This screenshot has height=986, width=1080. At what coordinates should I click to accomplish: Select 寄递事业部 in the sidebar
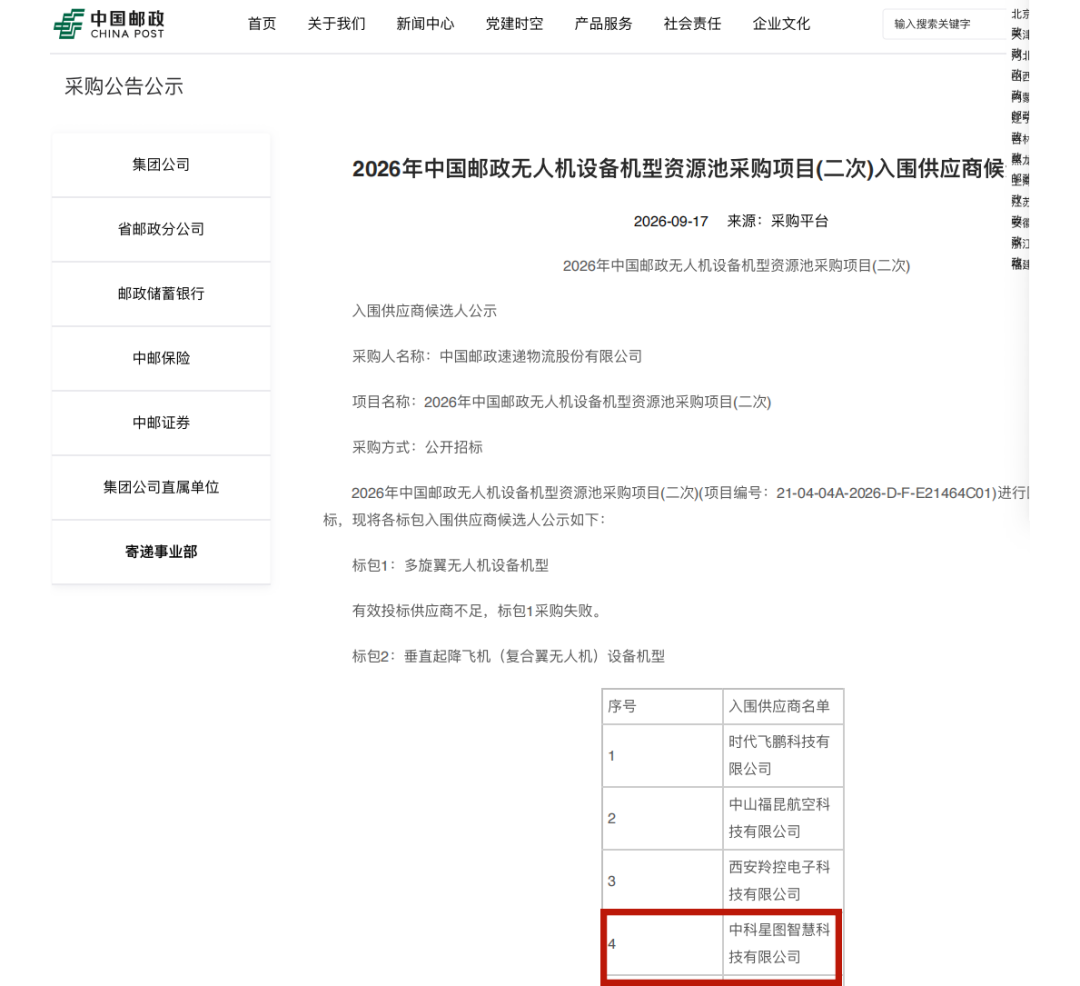(161, 552)
